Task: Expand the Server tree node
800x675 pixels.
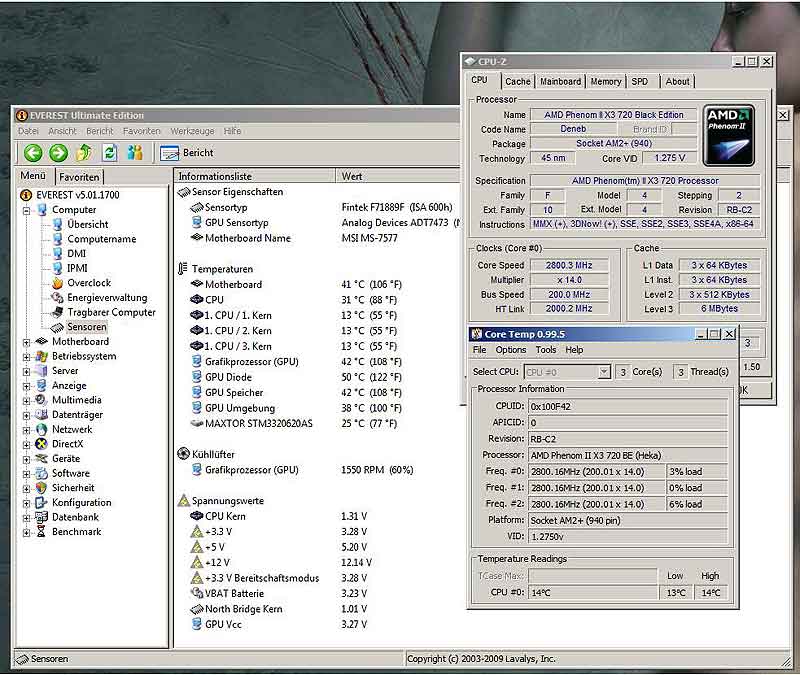Action: tap(26, 371)
